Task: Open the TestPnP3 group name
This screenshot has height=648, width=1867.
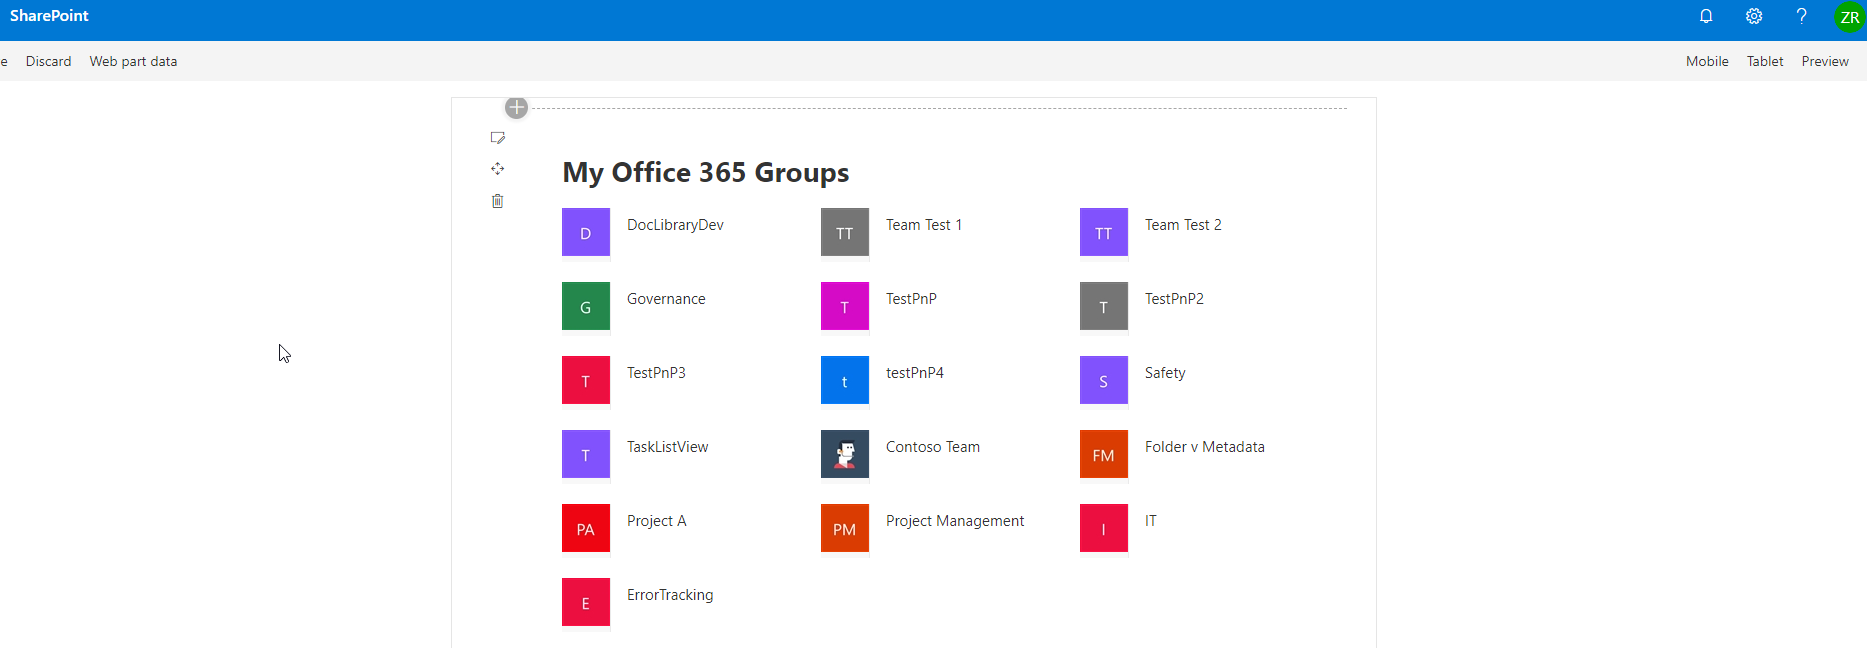Action: point(656,373)
